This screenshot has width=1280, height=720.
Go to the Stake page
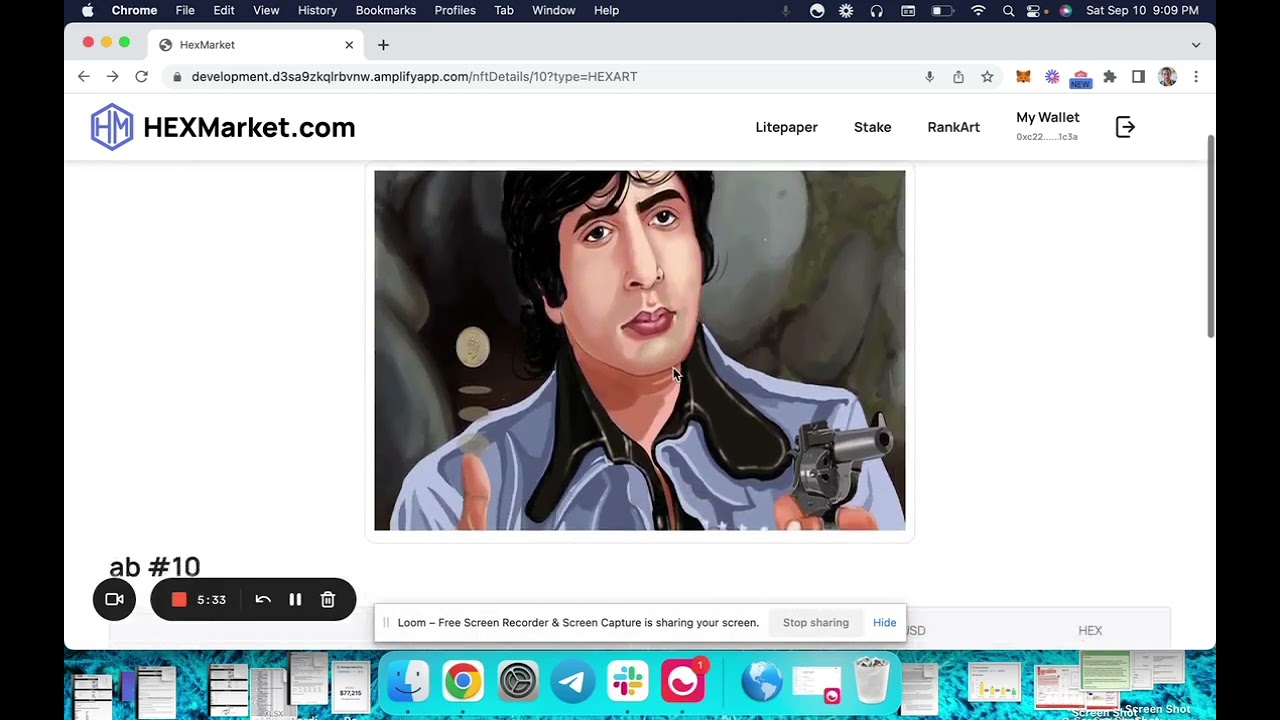[872, 127]
